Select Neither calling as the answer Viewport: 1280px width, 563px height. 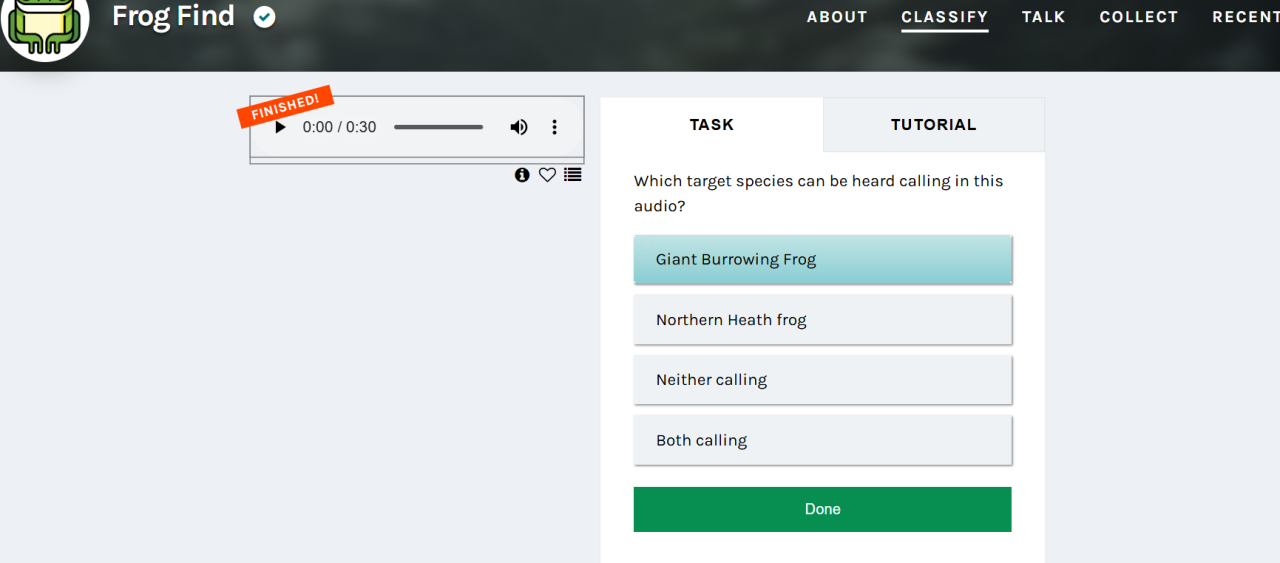coord(823,380)
